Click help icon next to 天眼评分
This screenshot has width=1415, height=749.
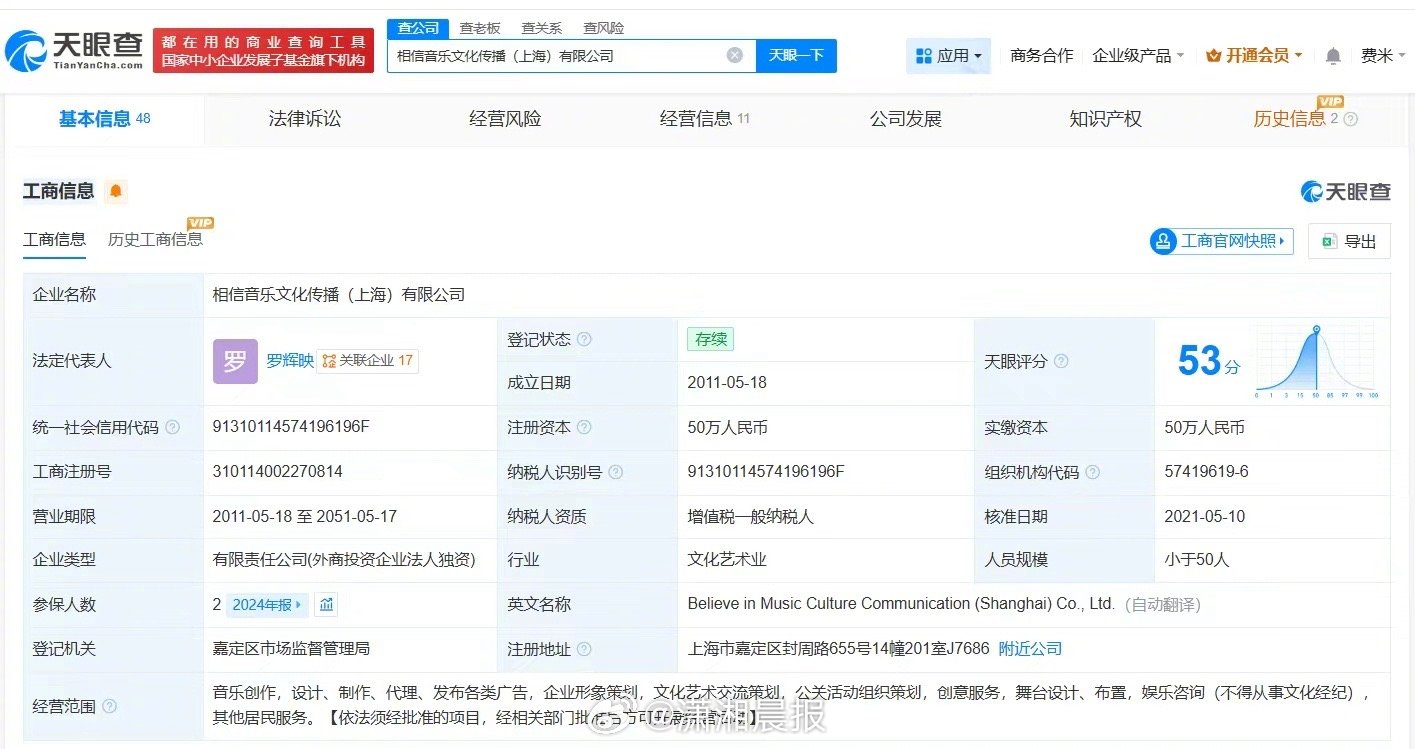click(x=1061, y=361)
